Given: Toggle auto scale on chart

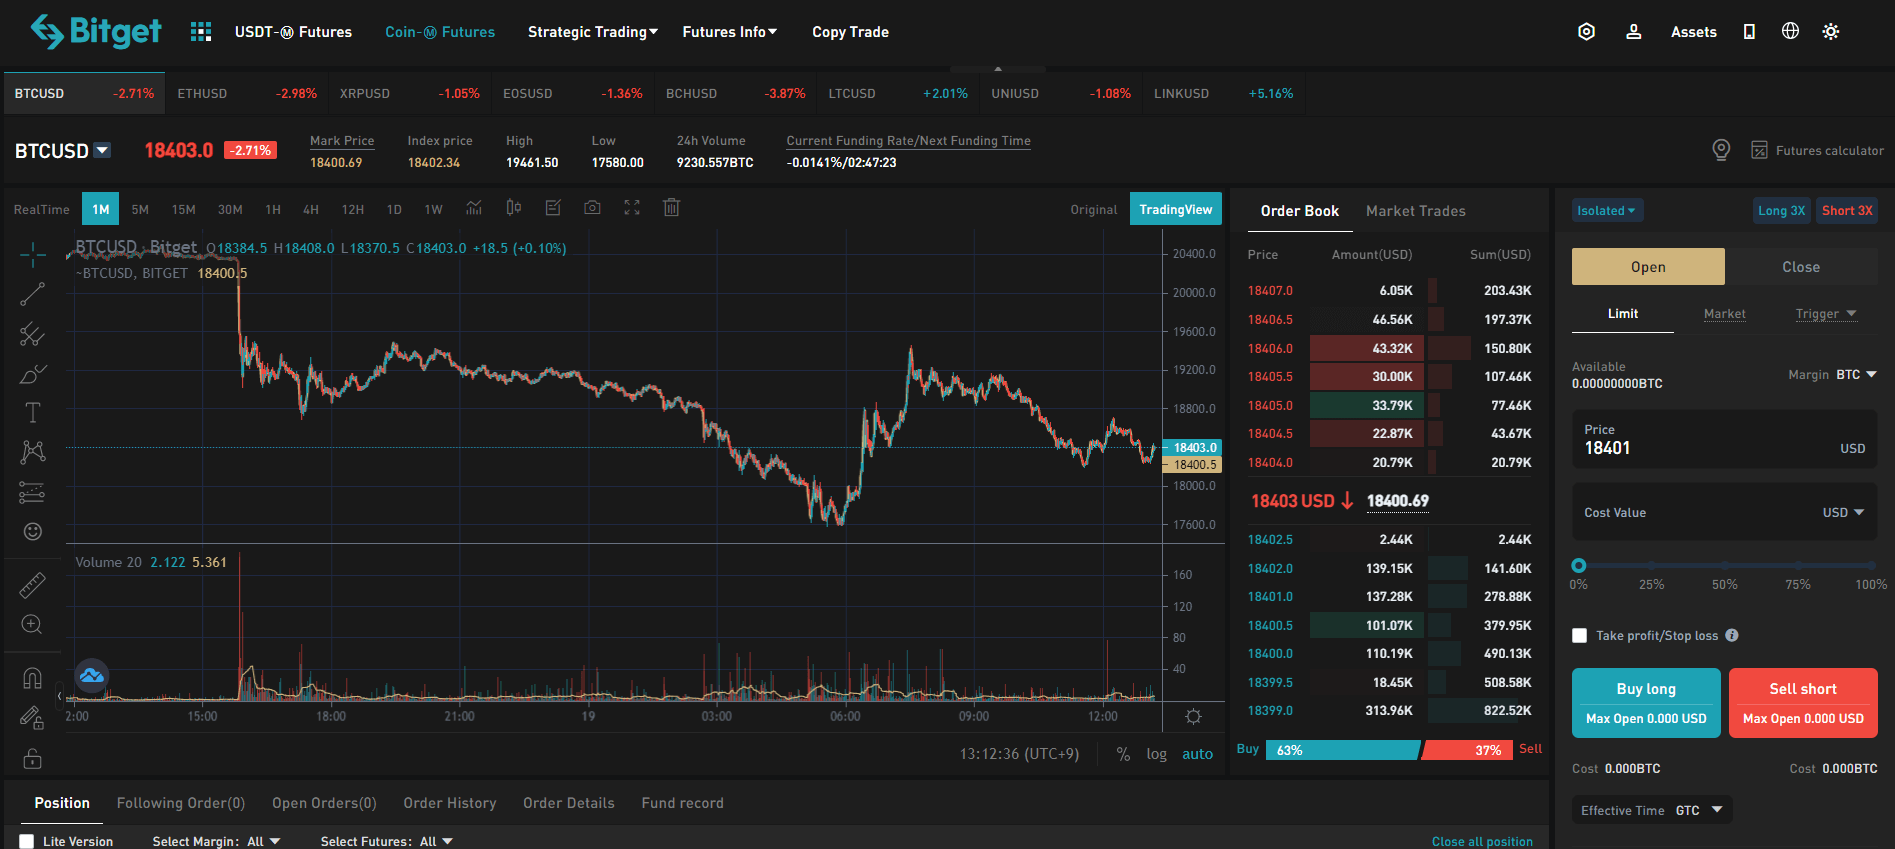Looking at the screenshot, I should (x=1198, y=754).
